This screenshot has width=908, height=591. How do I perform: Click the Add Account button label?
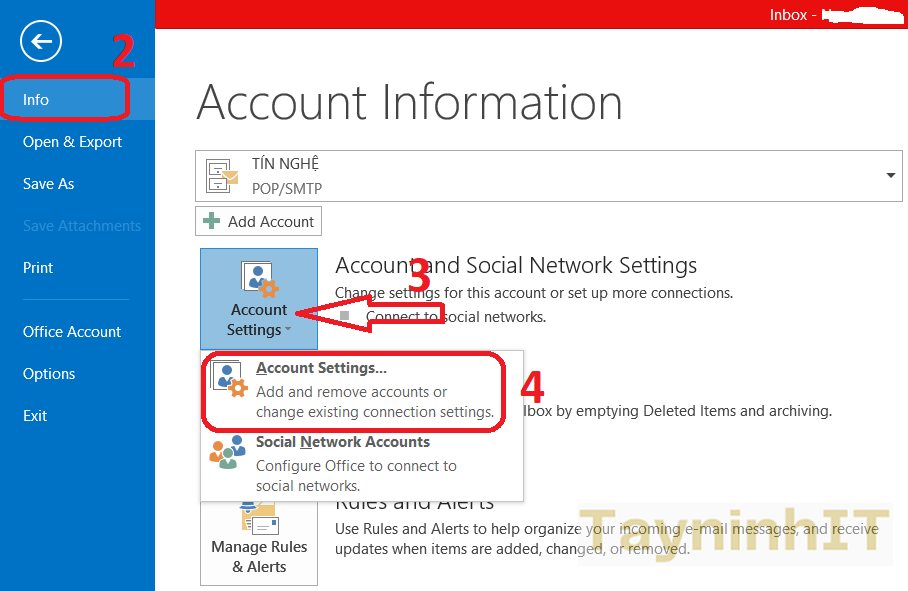point(271,221)
